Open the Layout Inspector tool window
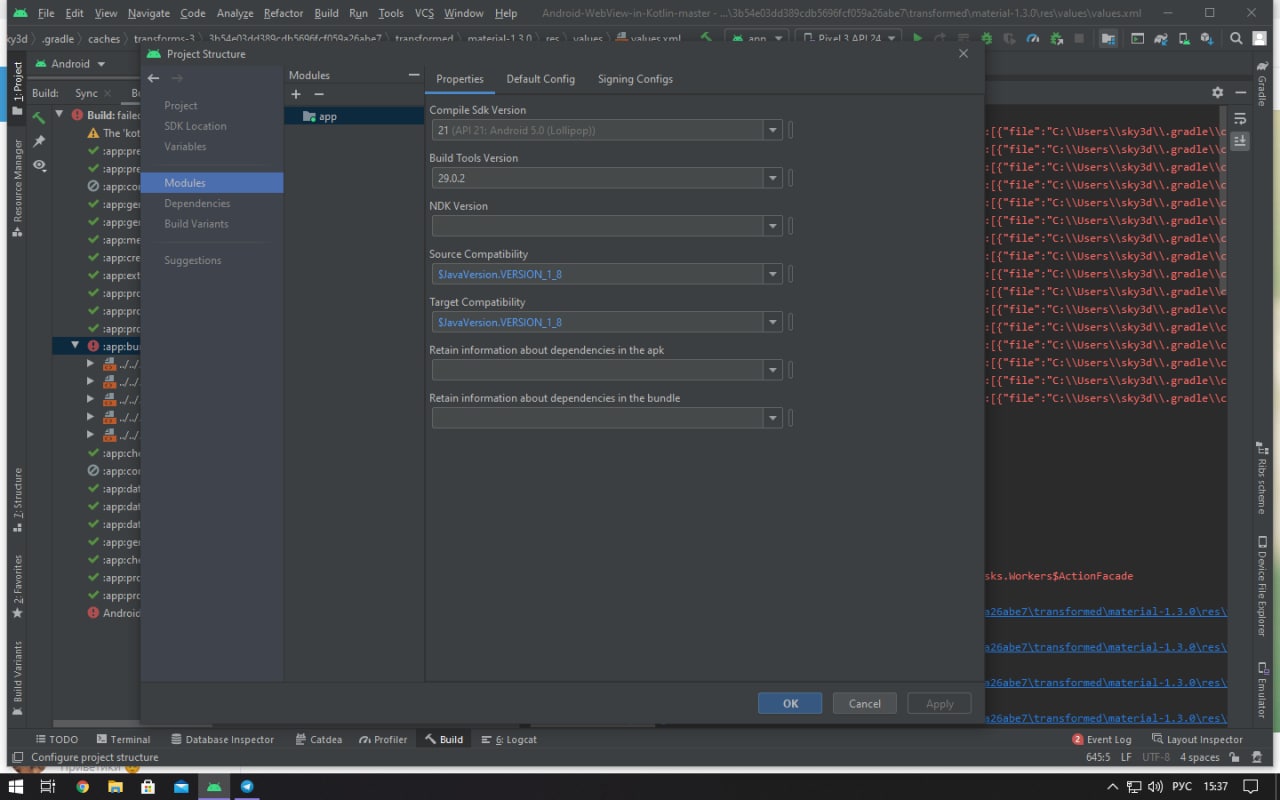 [1197, 739]
